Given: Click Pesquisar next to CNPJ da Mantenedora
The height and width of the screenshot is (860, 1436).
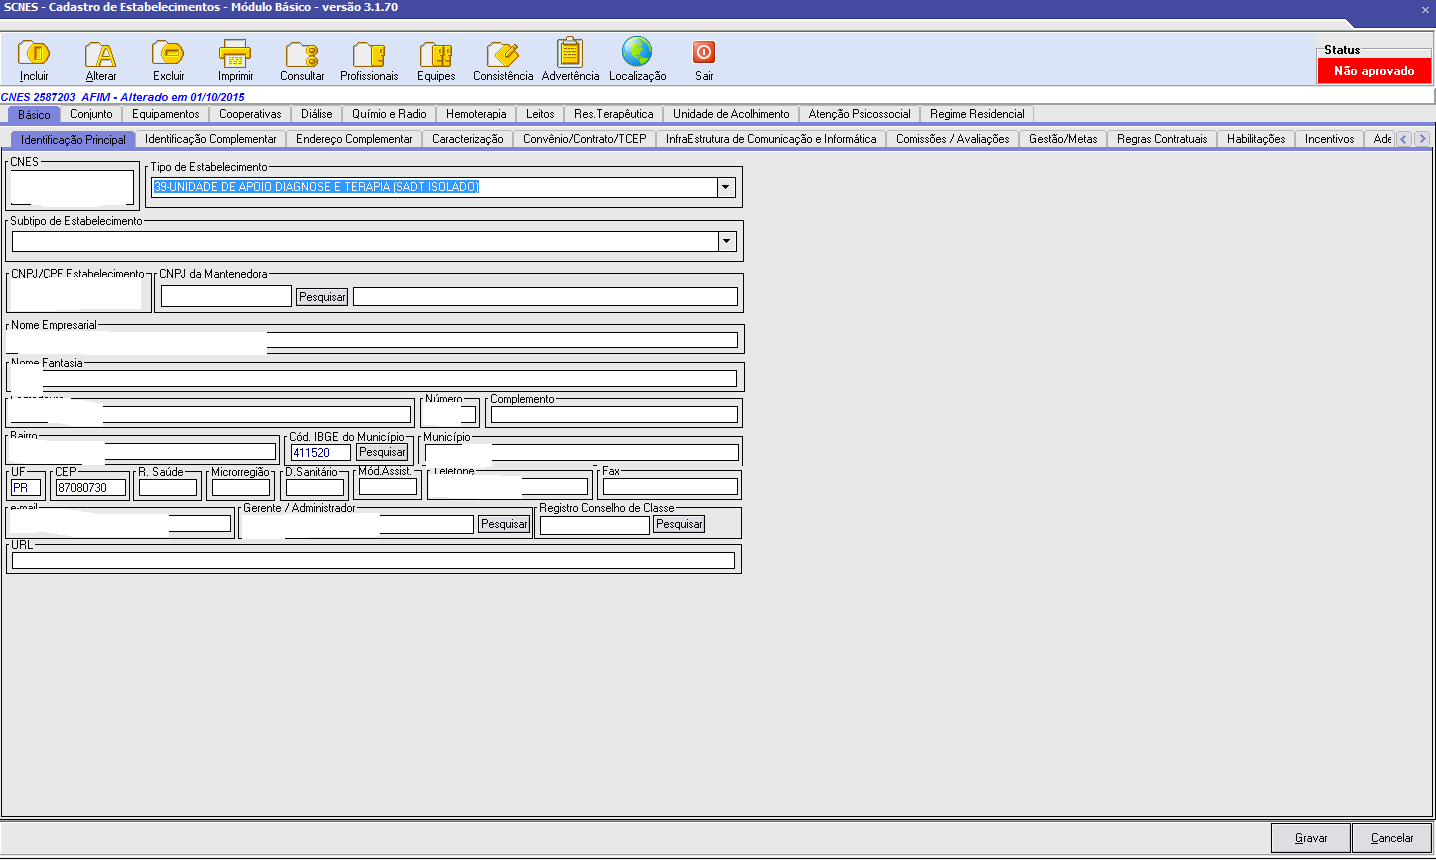Looking at the screenshot, I should tap(322, 297).
